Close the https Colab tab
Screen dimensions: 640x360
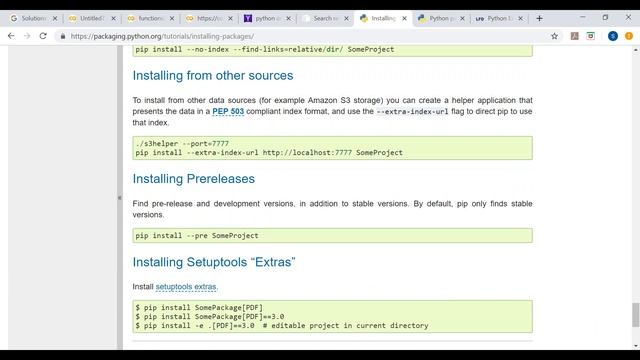click(230, 18)
